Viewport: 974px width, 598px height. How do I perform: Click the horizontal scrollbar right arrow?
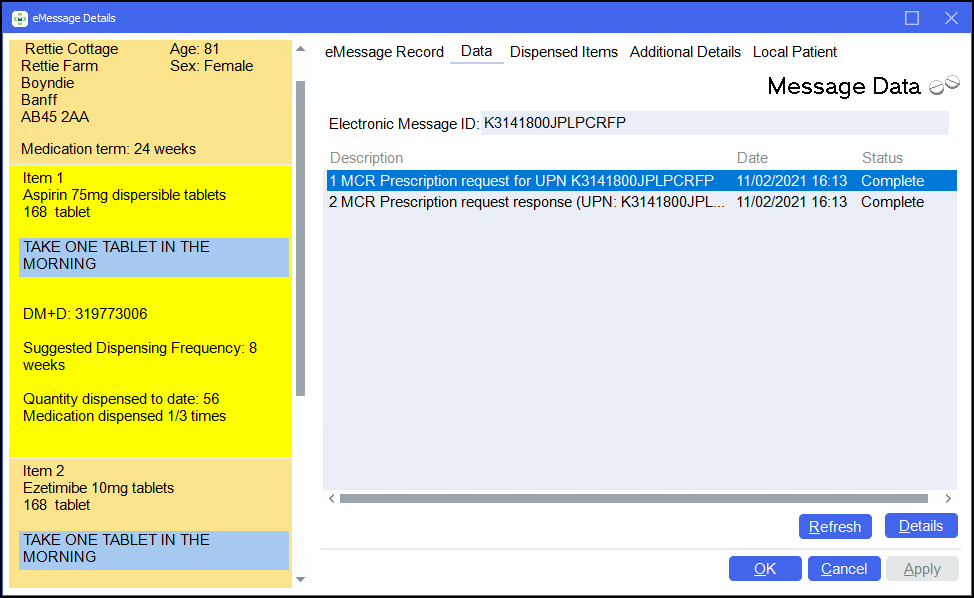tap(948, 498)
